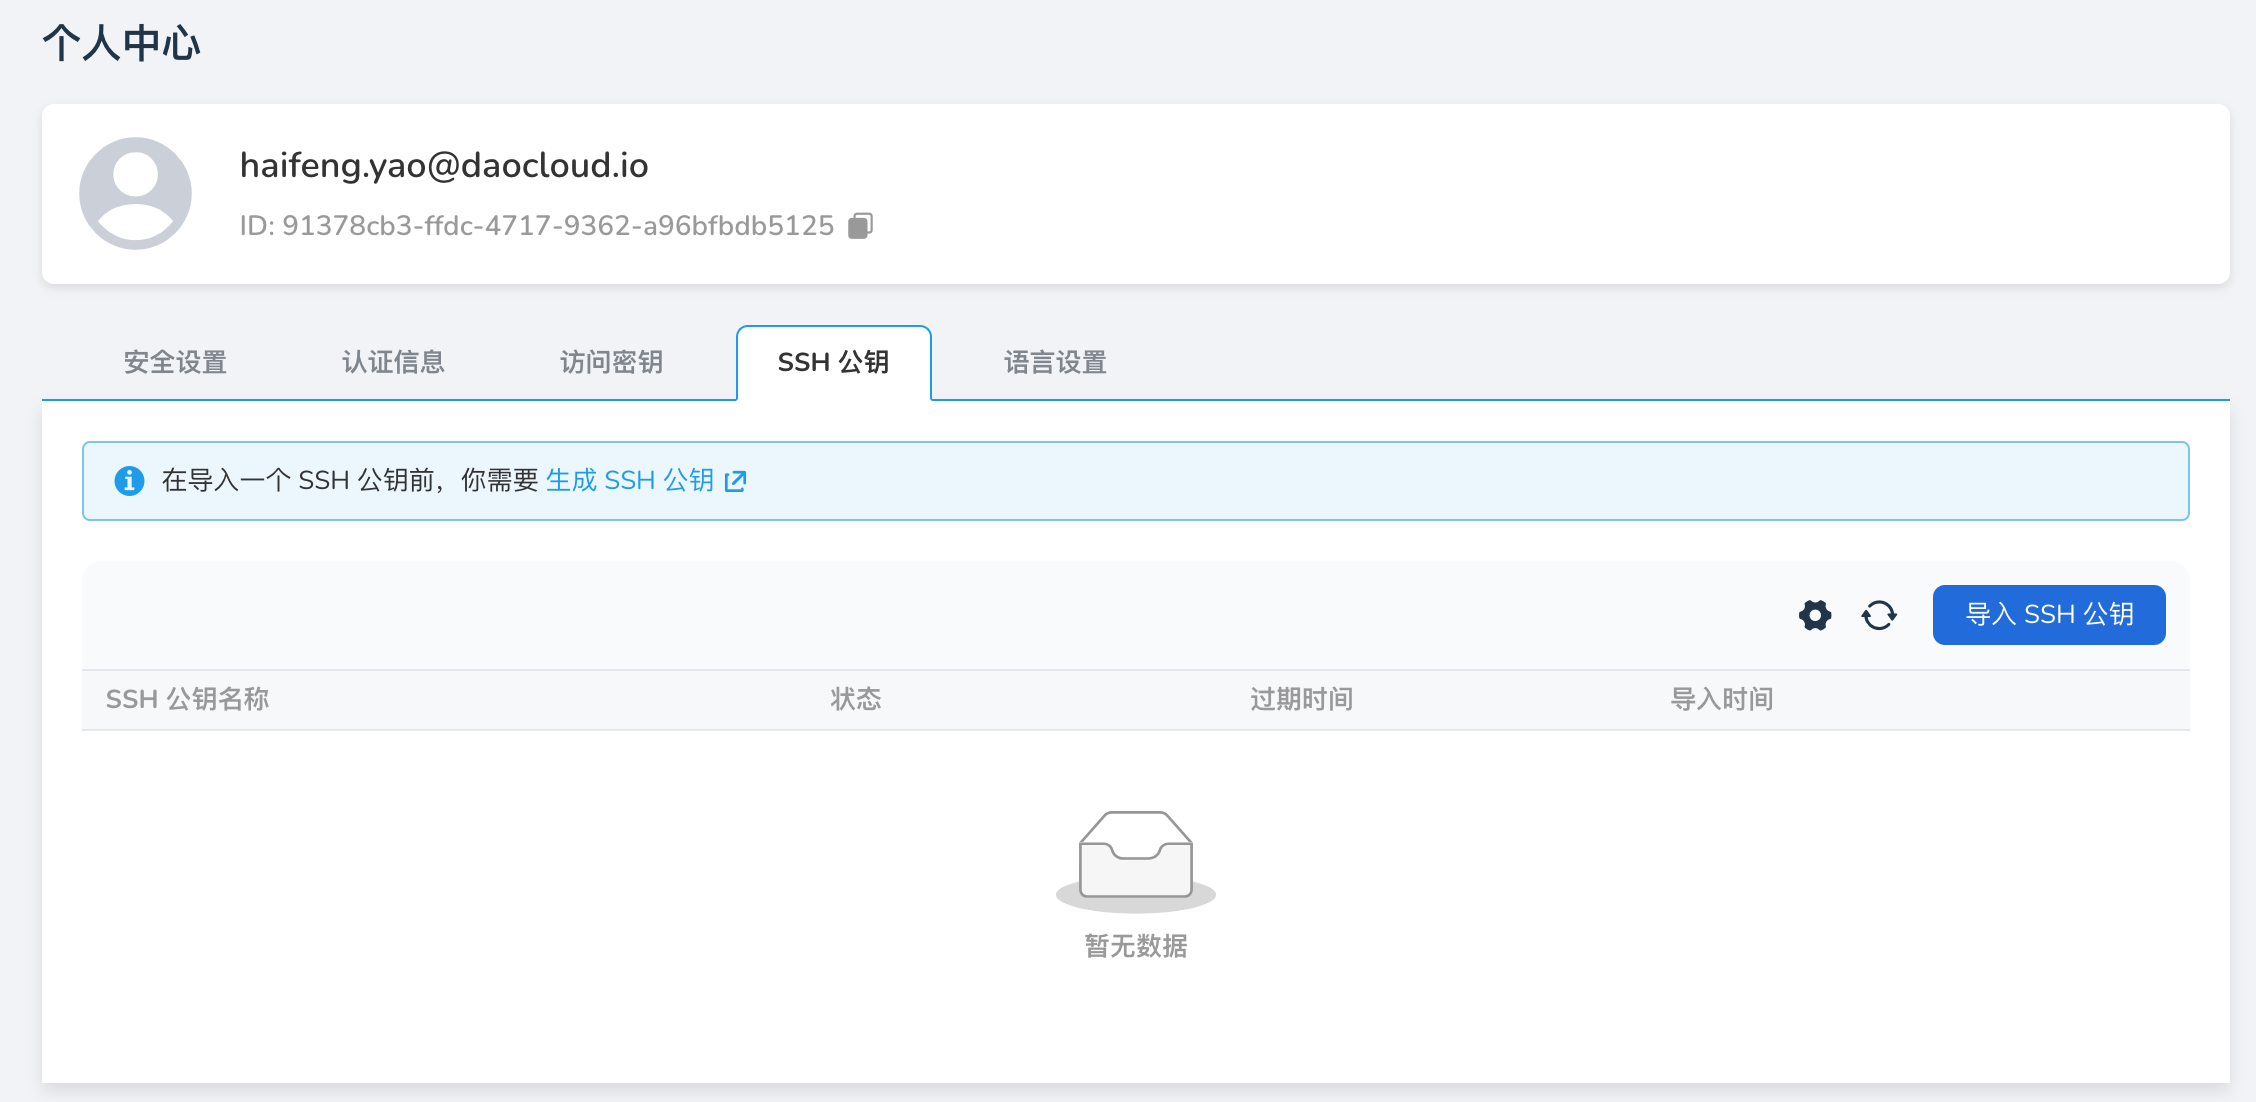Click the empty data inbox illustration
Screen dimensions: 2256x1102
pyautogui.click(x=1134, y=858)
